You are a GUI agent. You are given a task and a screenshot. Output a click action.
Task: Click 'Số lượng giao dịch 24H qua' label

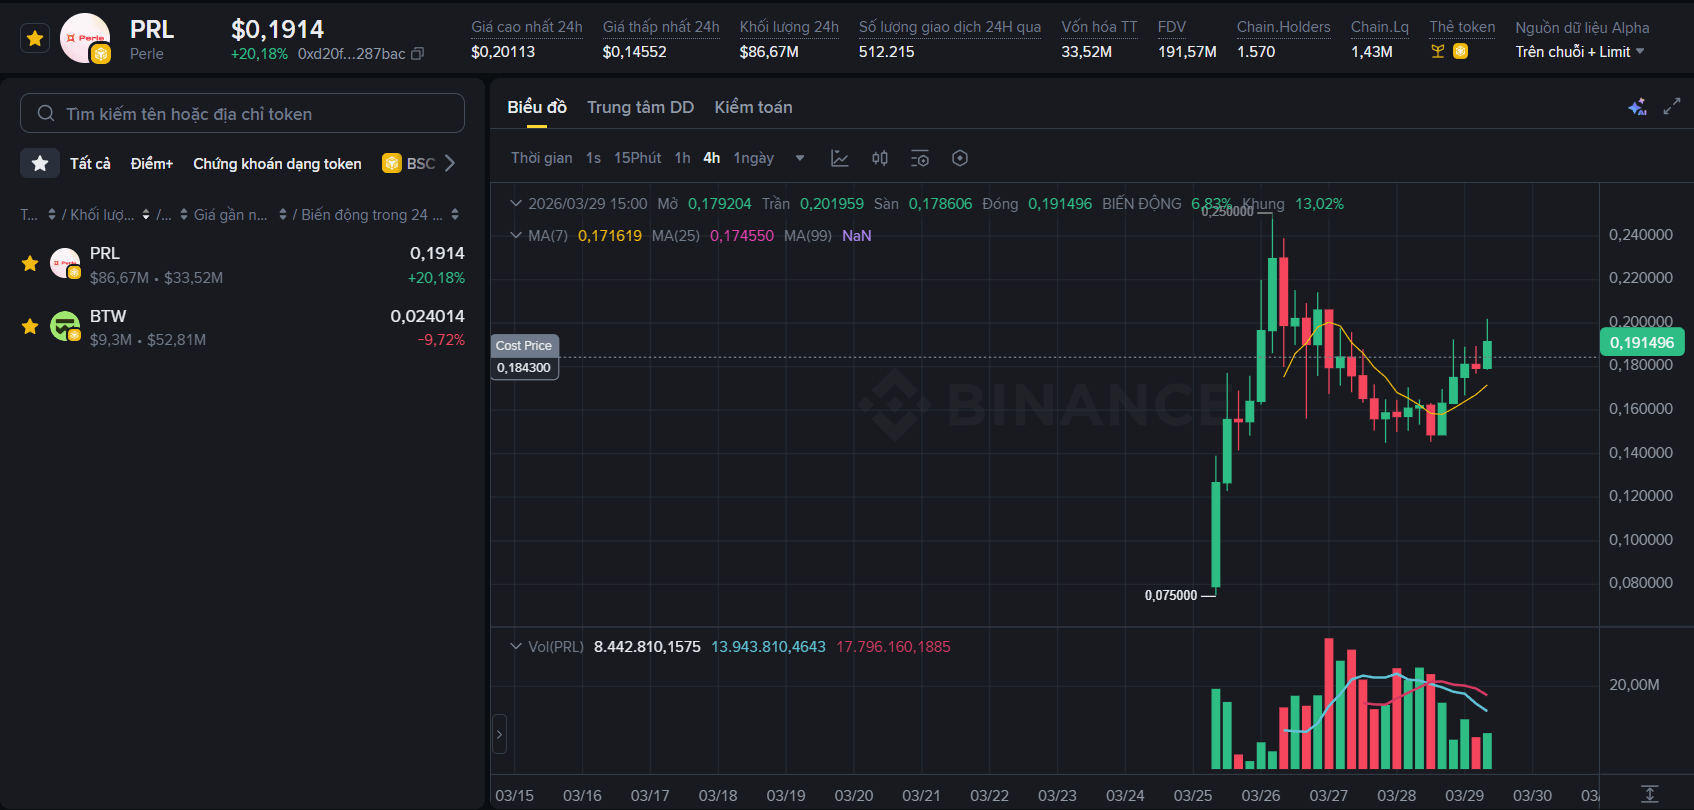(x=950, y=27)
